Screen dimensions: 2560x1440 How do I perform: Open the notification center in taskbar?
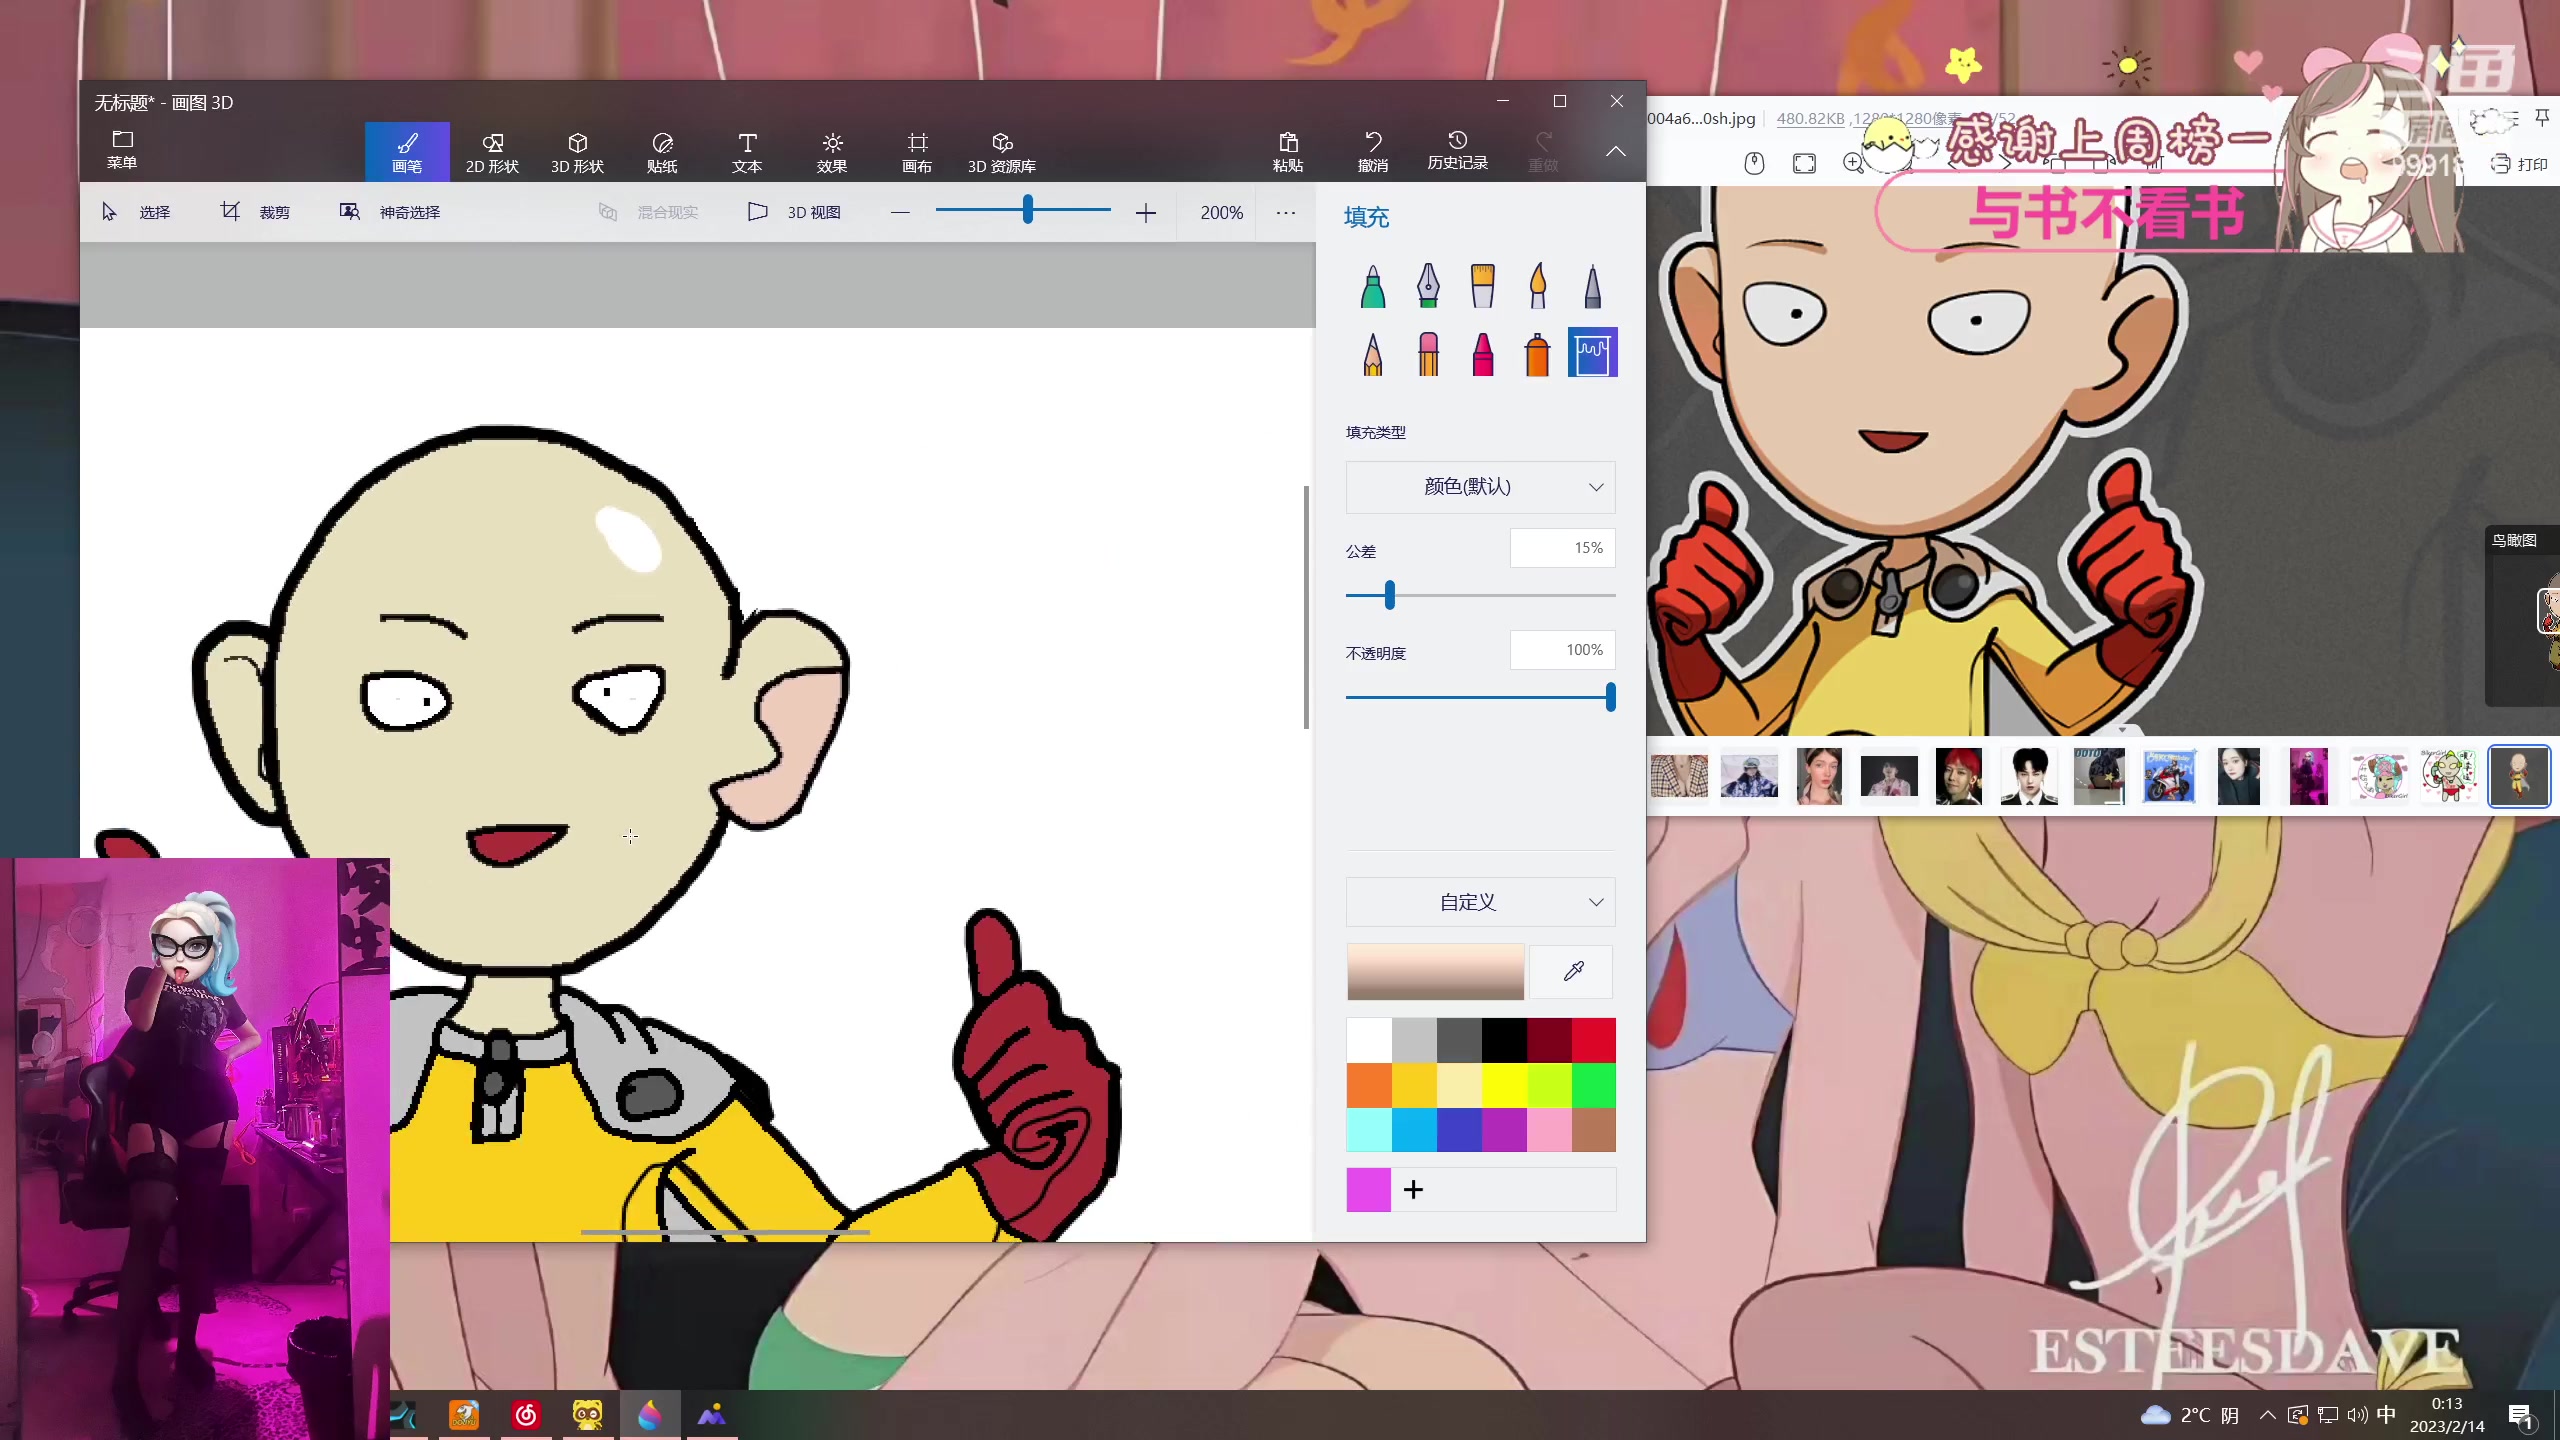(x=2520, y=1415)
